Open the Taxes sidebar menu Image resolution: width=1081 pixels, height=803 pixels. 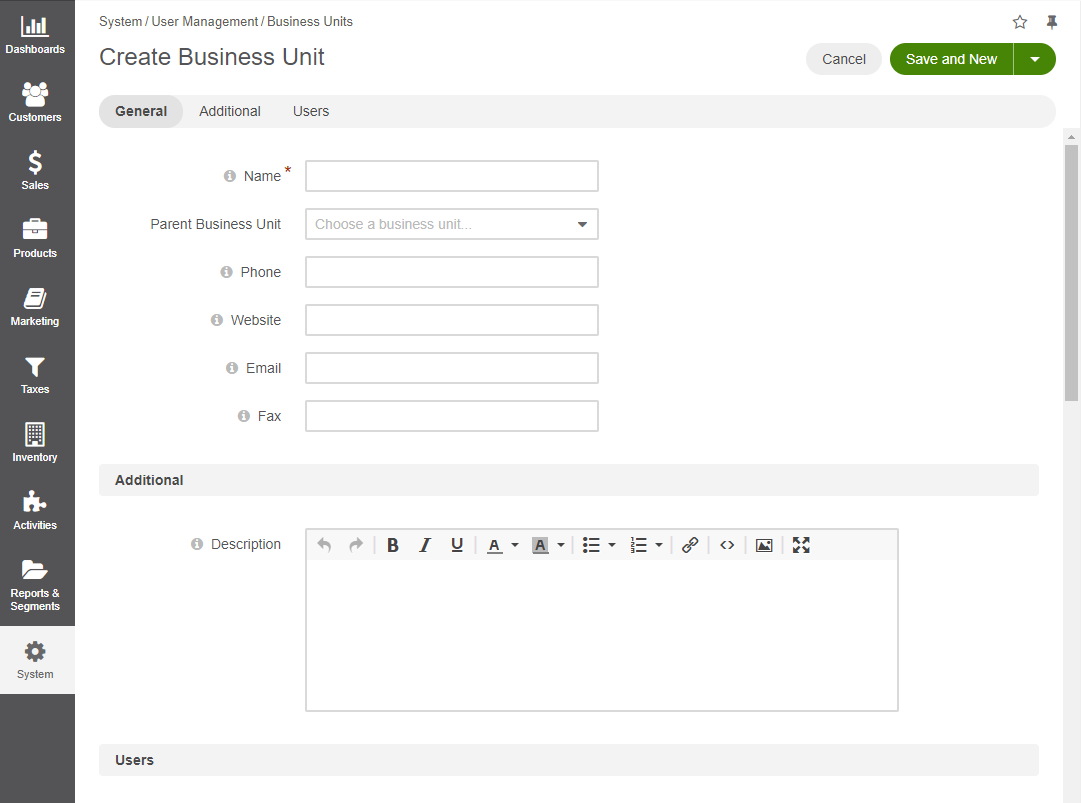click(x=35, y=374)
